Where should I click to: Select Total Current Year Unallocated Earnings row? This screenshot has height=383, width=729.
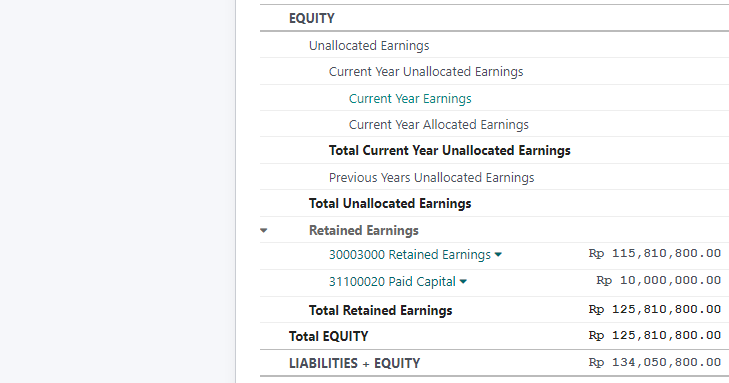point(494,151)
